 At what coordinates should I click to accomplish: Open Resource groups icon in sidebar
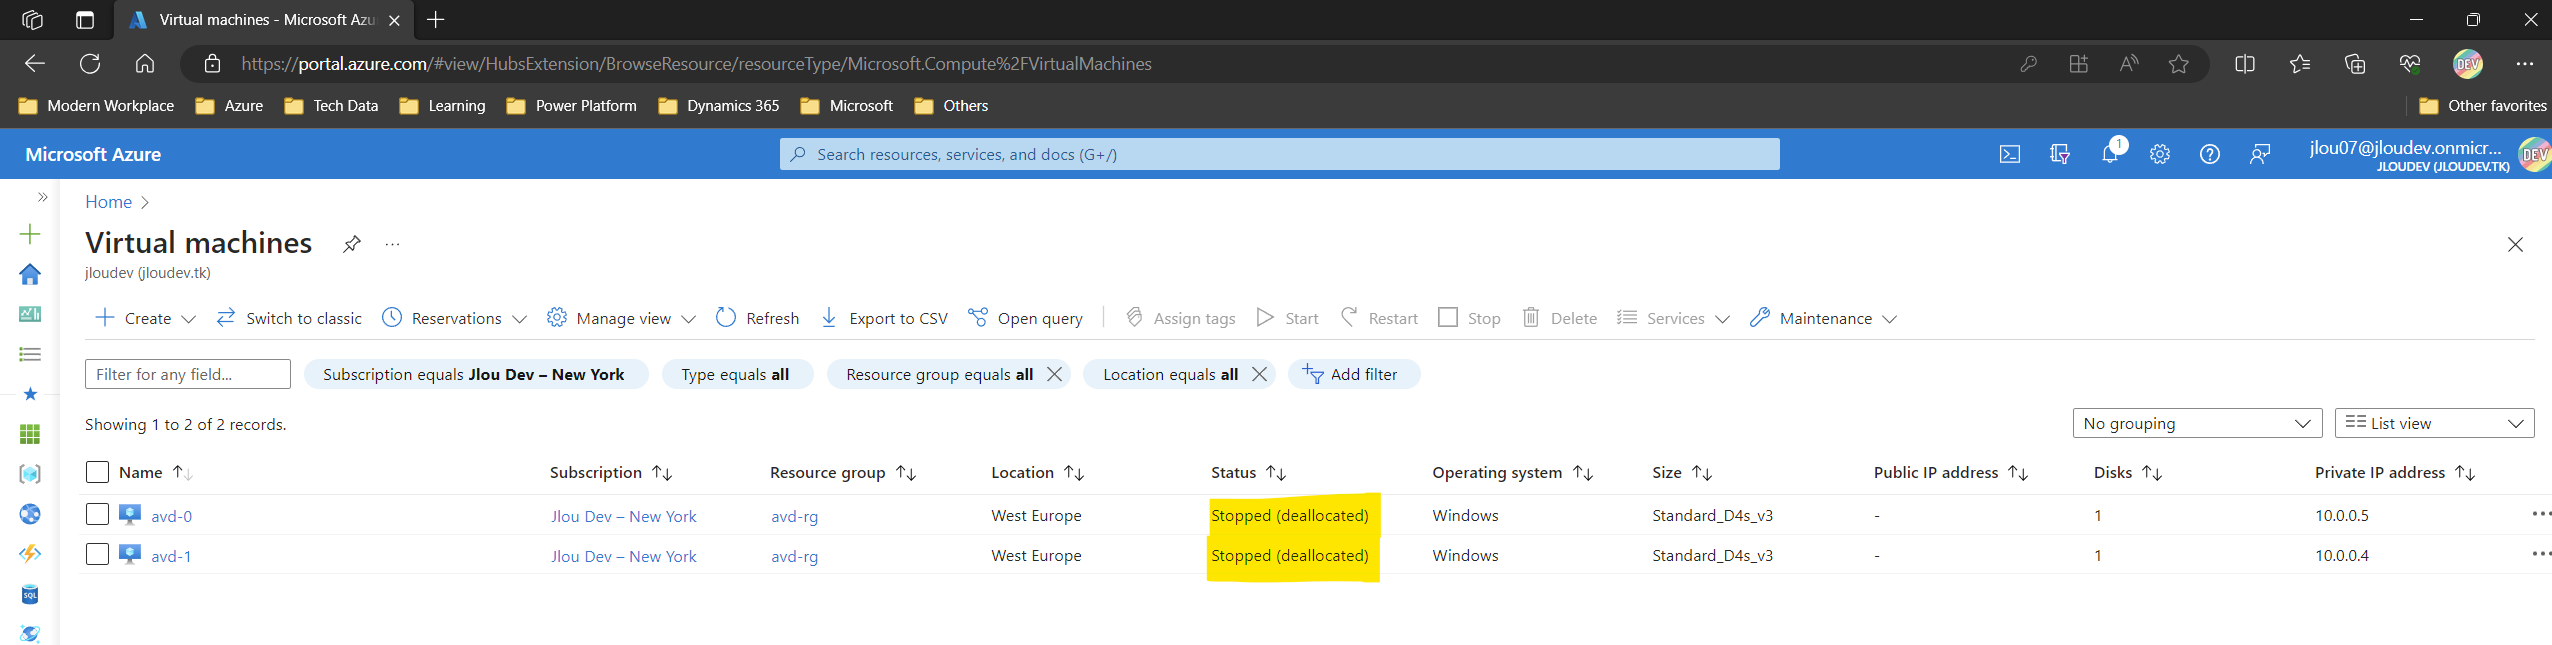point(30,474)
